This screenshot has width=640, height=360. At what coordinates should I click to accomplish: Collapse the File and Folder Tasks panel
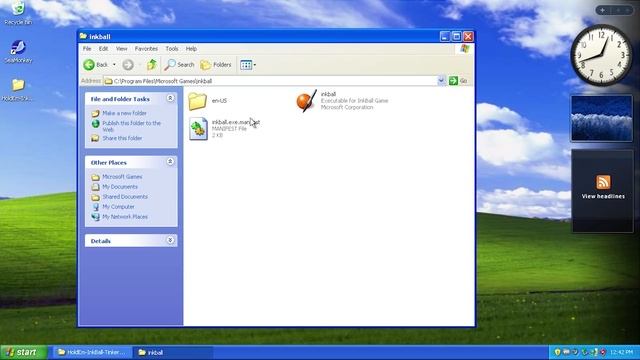(x=170, y=98)
